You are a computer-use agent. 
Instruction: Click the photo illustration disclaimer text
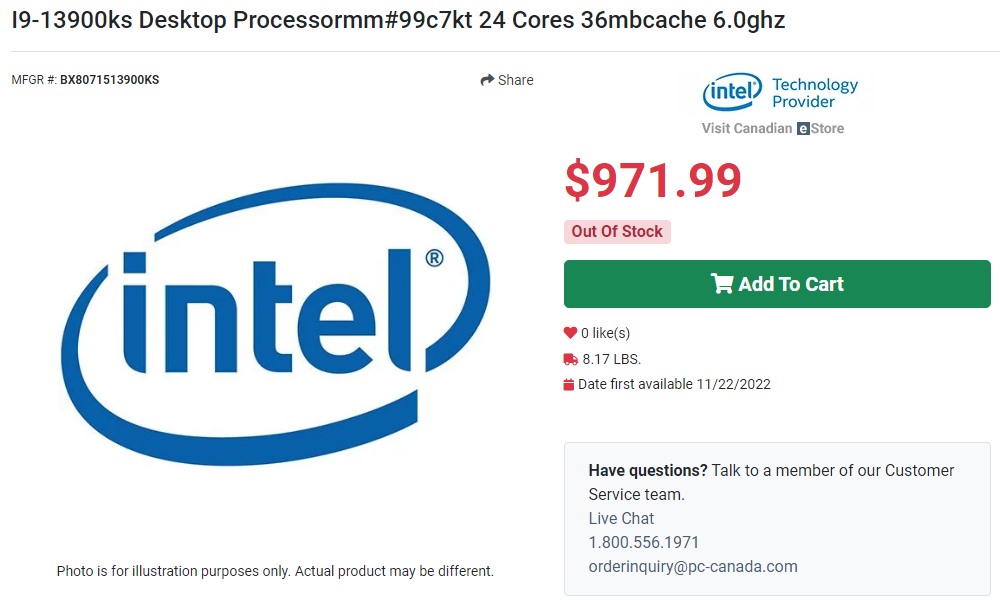[x=275, y=571]
